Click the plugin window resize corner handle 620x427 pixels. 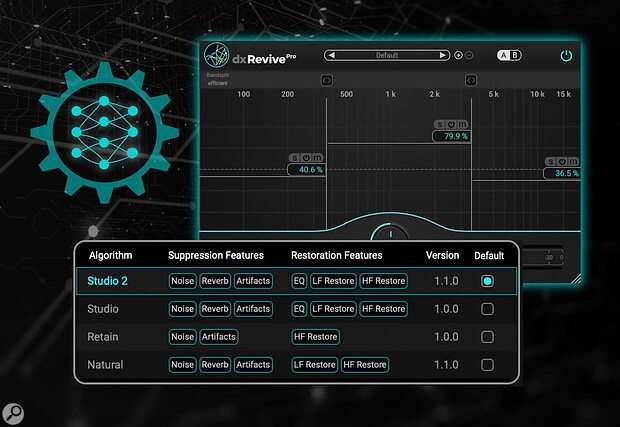(577, 279)
